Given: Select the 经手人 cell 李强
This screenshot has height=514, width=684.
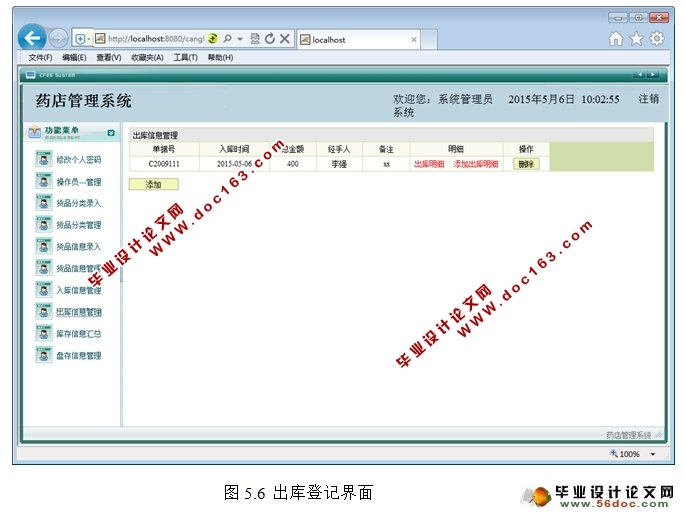Looking at the screenshot, I should (339, 164).
